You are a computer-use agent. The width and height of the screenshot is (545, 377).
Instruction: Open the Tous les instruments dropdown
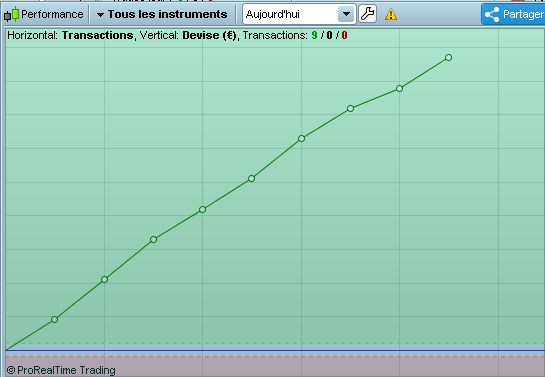point(162,14)
